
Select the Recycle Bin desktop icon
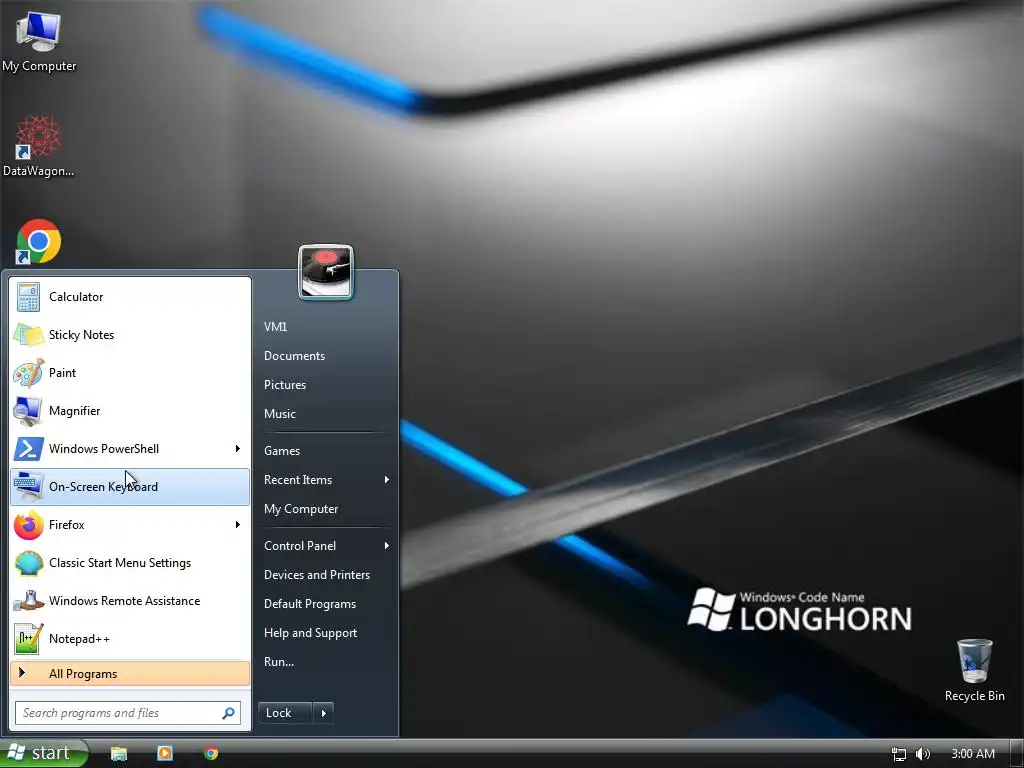pos(974,661)
